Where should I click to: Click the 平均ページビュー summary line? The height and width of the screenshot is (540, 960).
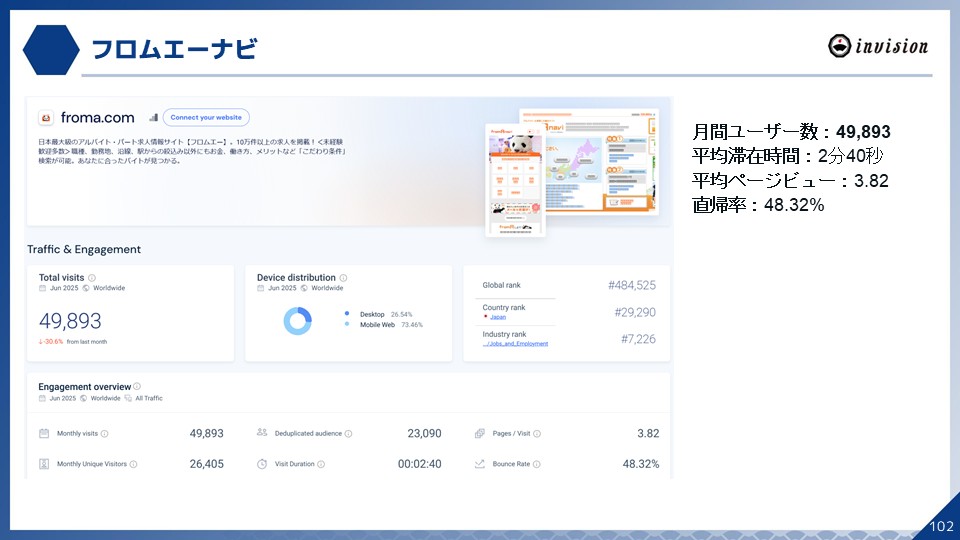[x=790, y=181]
